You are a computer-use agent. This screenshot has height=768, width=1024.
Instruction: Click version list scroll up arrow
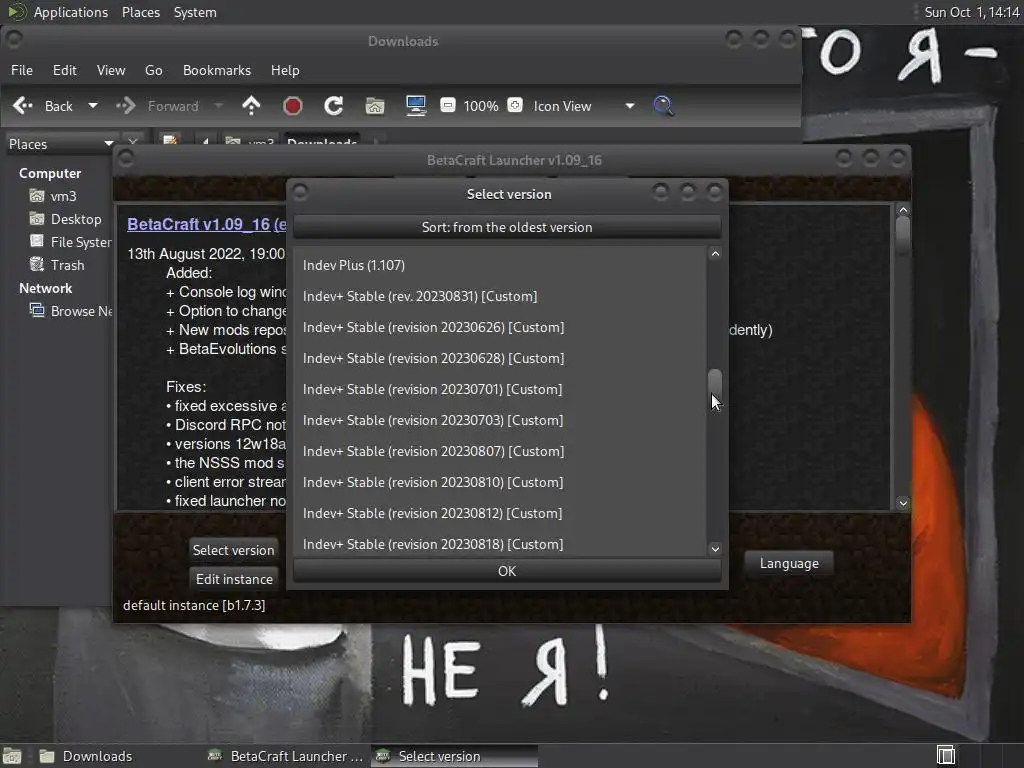[x=715, y=253]
